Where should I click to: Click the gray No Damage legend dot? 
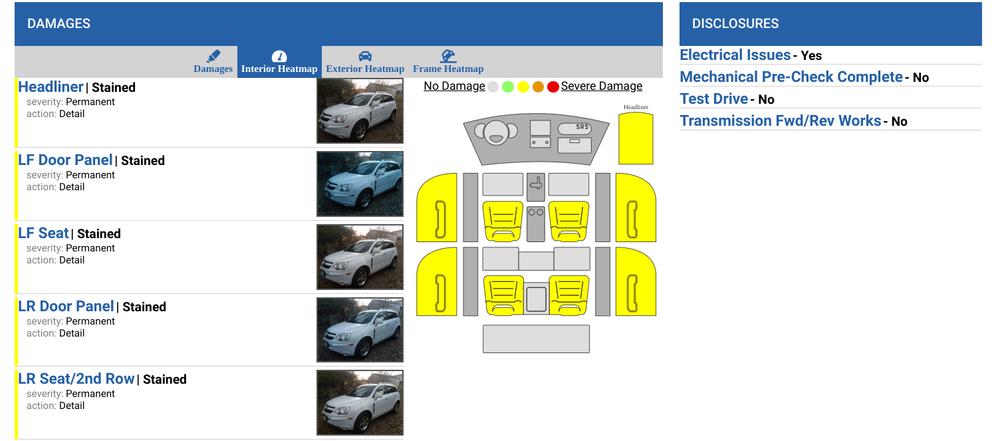493,87
